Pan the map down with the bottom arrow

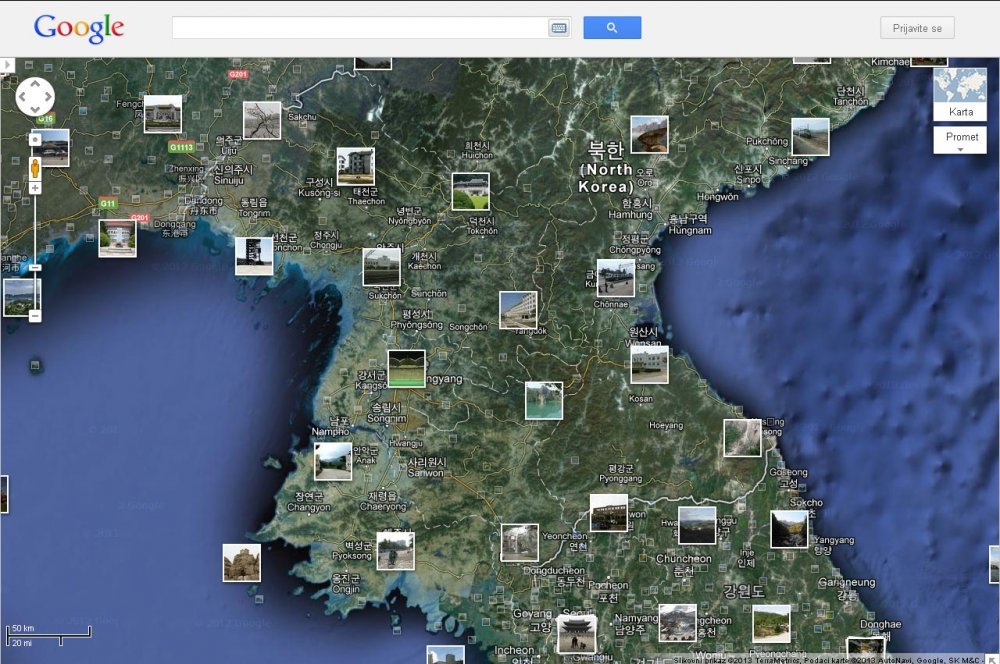coord(35,109)
